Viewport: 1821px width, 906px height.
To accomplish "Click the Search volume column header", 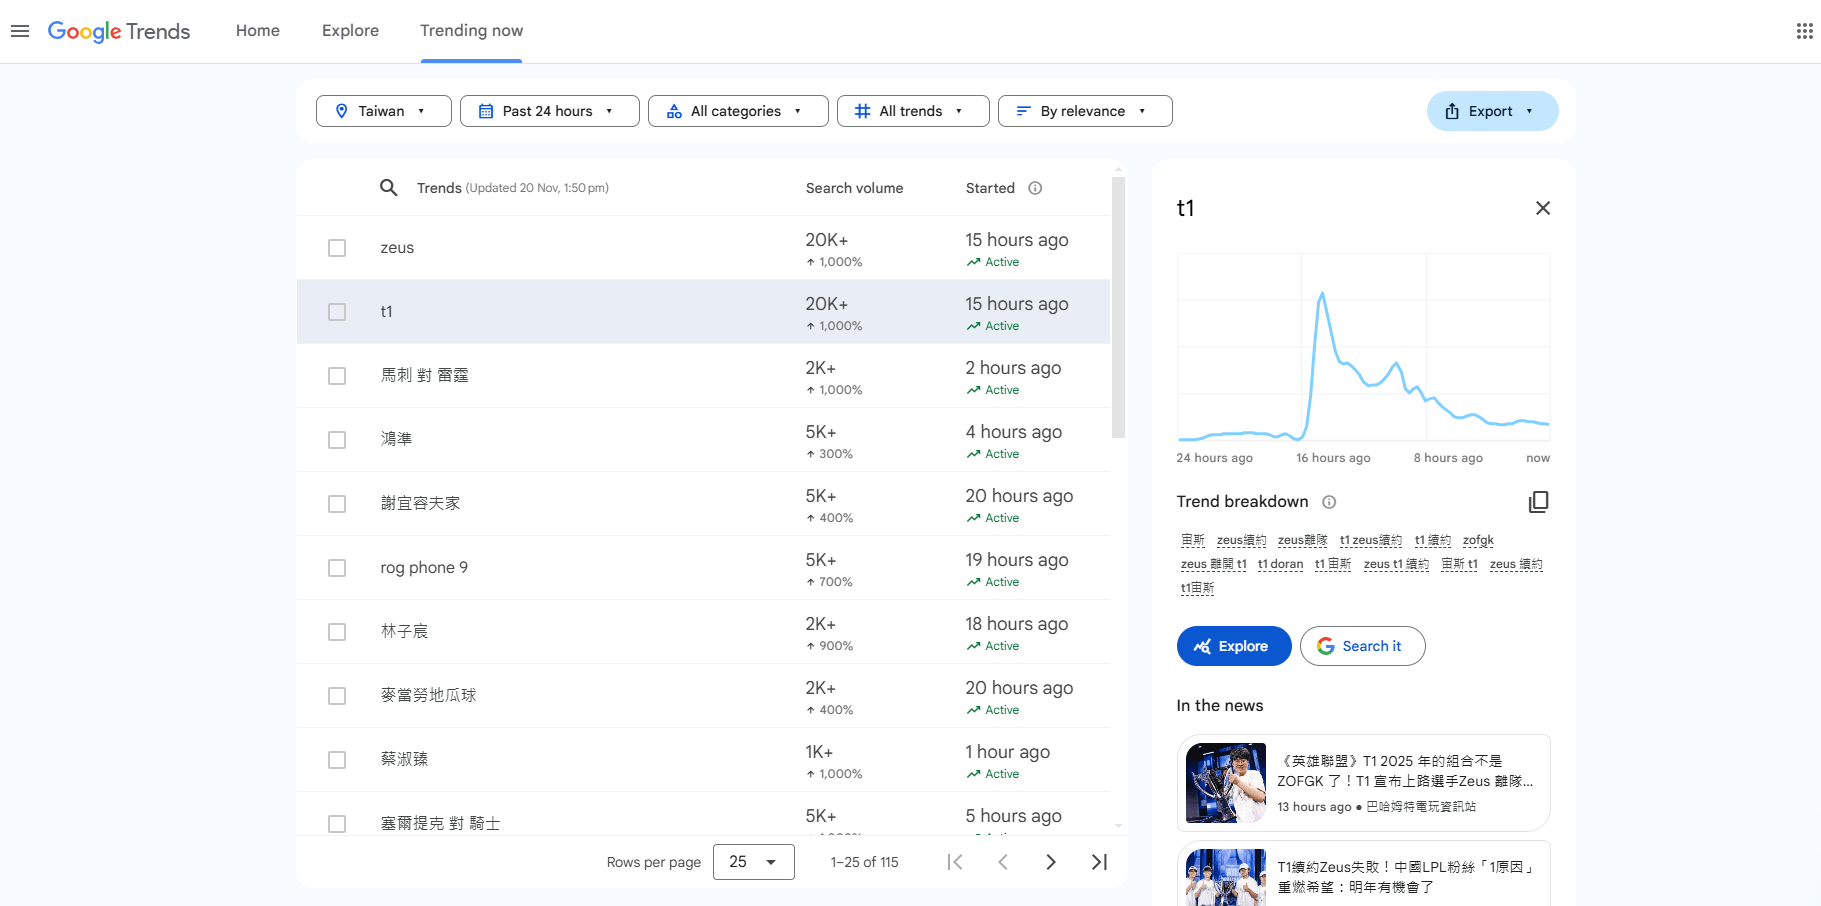I will (x=854, y=188).
